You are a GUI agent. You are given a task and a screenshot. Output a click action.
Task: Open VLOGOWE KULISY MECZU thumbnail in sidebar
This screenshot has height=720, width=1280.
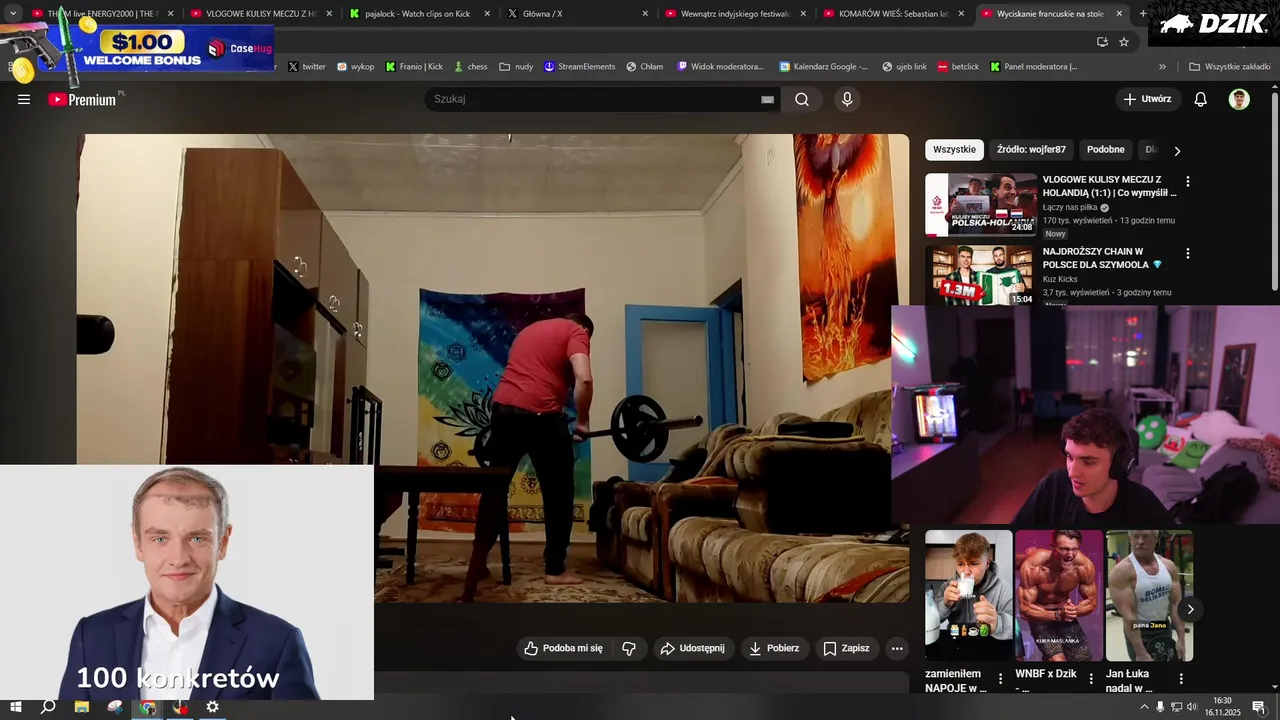coord(981,205)
